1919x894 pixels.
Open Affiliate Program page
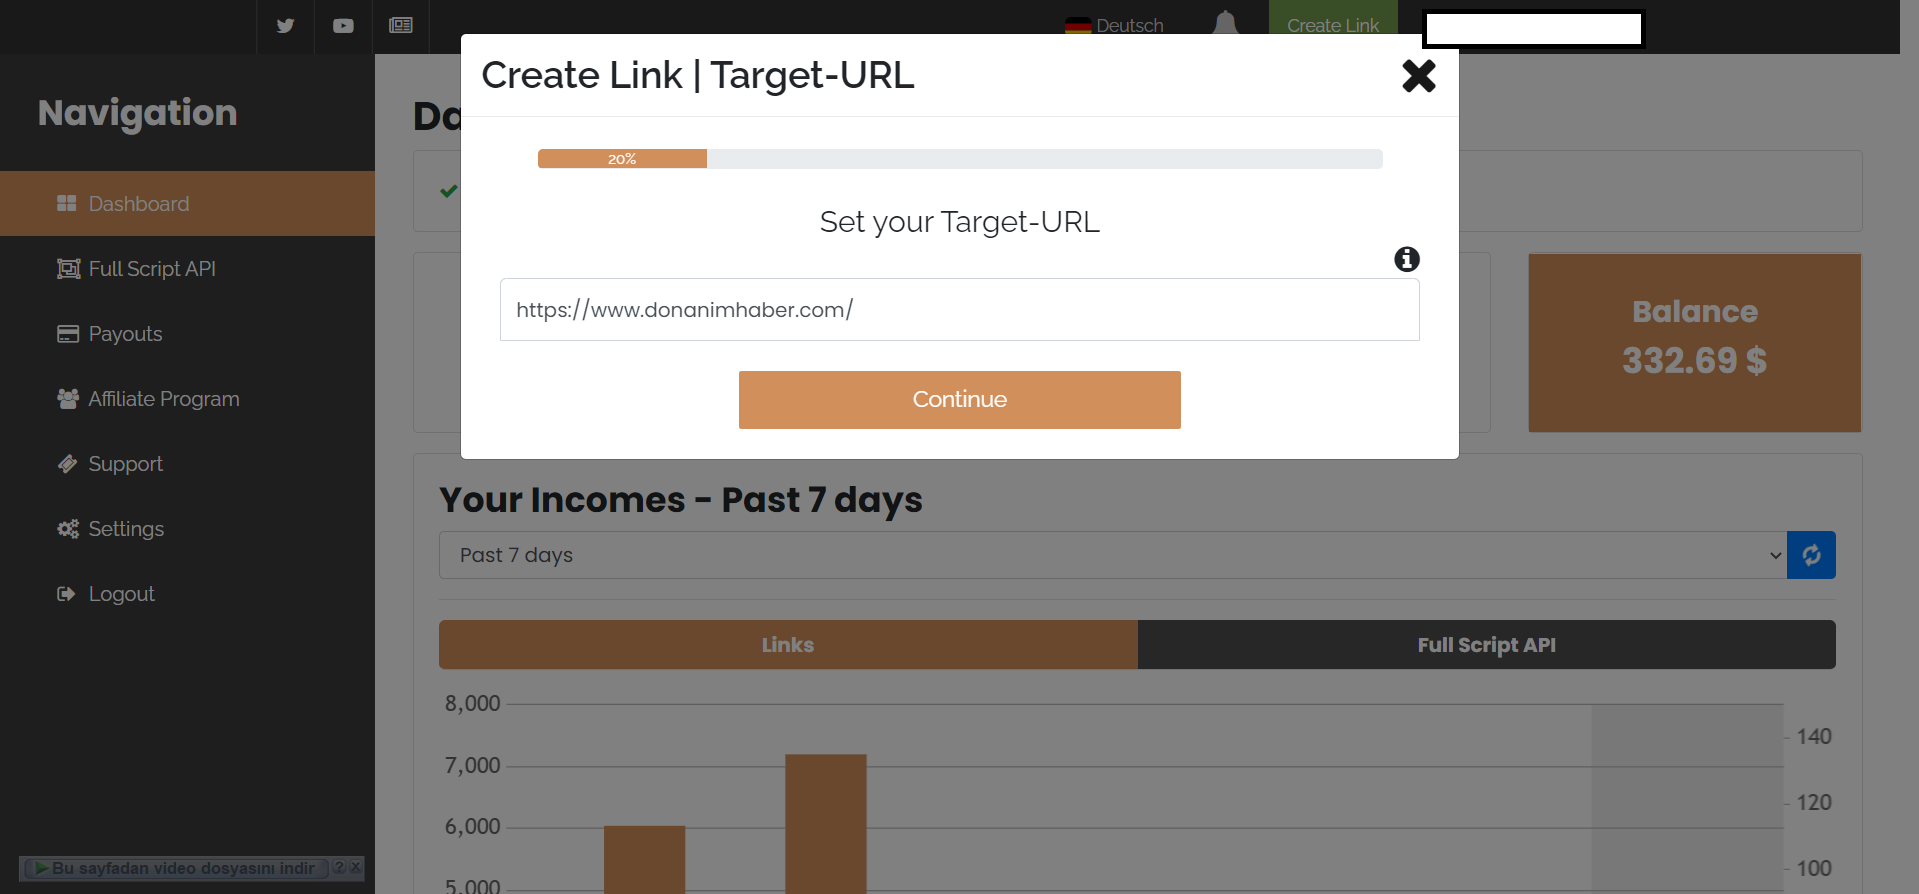[163, 399]
